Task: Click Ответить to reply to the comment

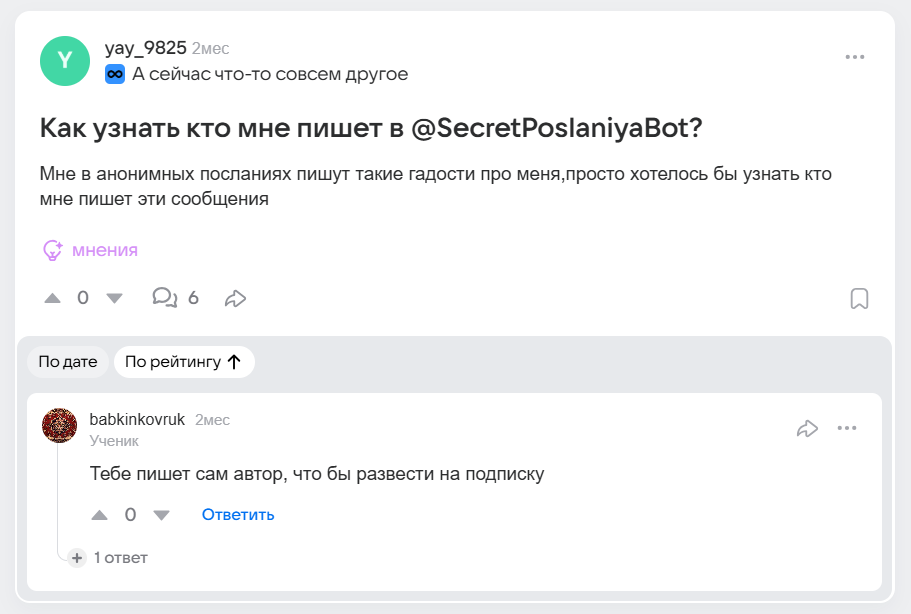Action: [x=236, y=514]
